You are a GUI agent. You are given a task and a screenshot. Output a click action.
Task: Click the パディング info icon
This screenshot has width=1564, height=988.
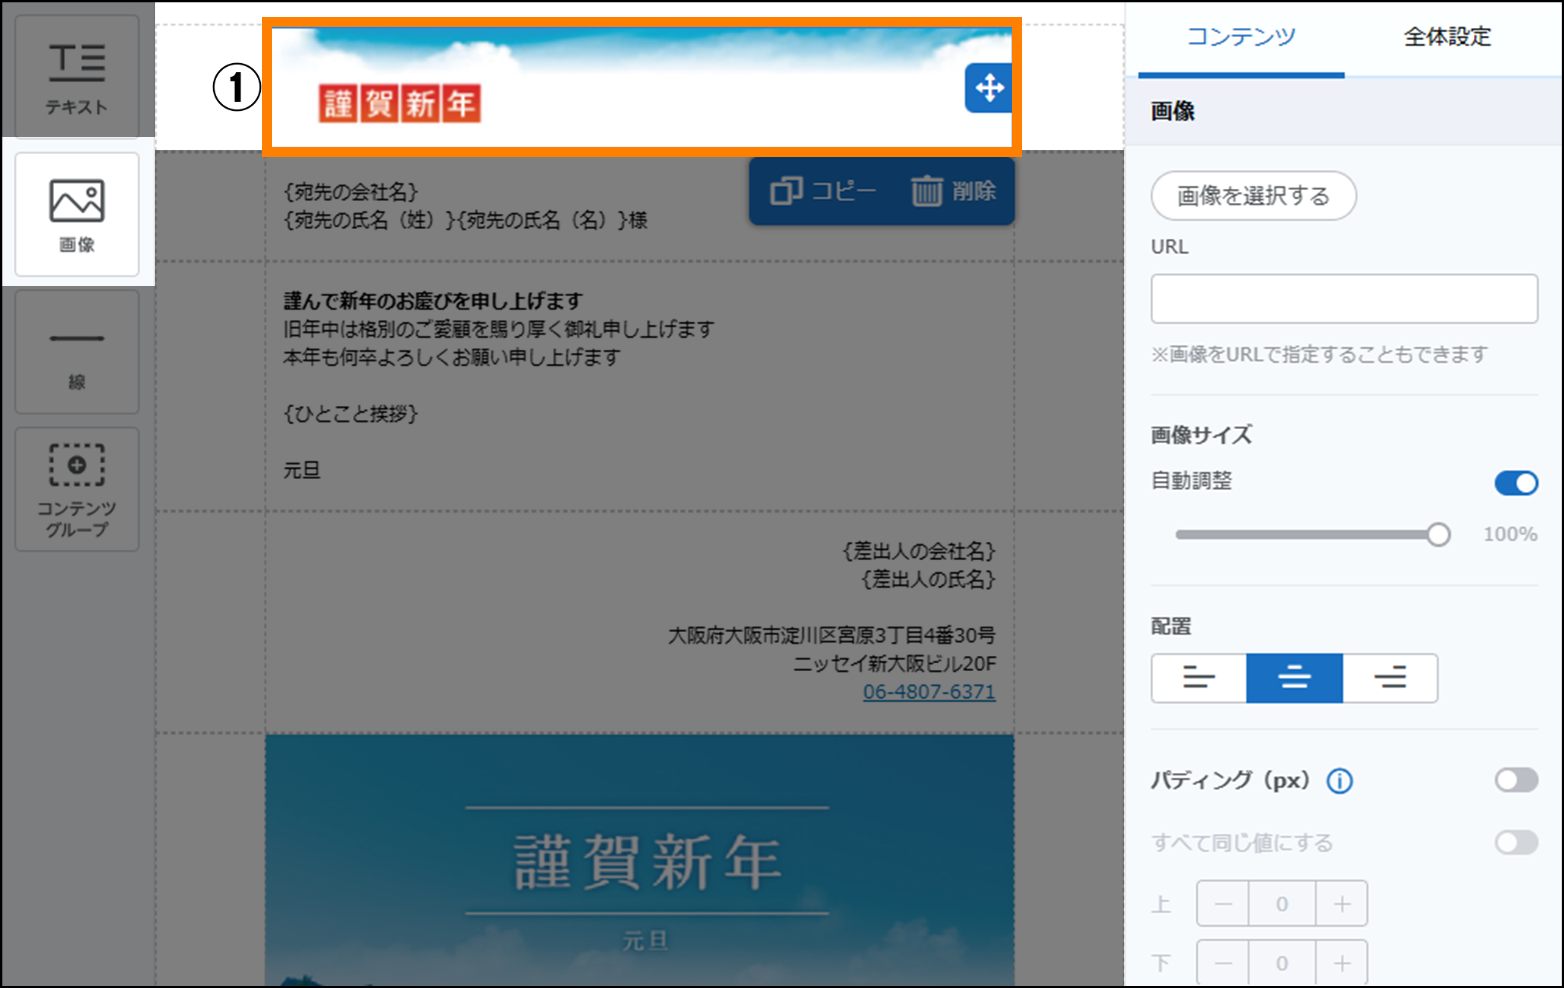(1339, 781)
